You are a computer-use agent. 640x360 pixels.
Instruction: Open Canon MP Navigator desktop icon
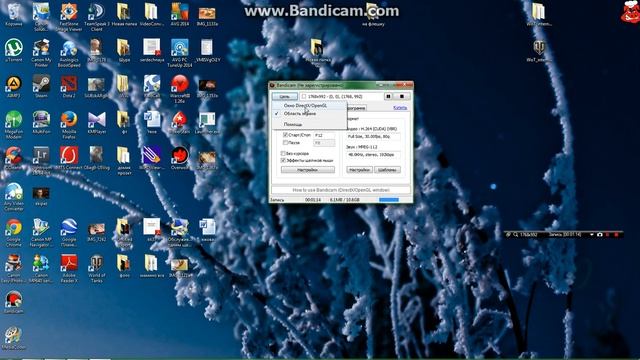pos(41,233)
